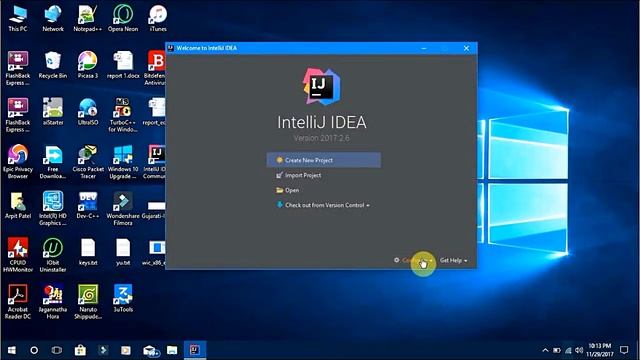
Task: Select the CPUID HWMonitor shortcut
Action: [18, 255]
